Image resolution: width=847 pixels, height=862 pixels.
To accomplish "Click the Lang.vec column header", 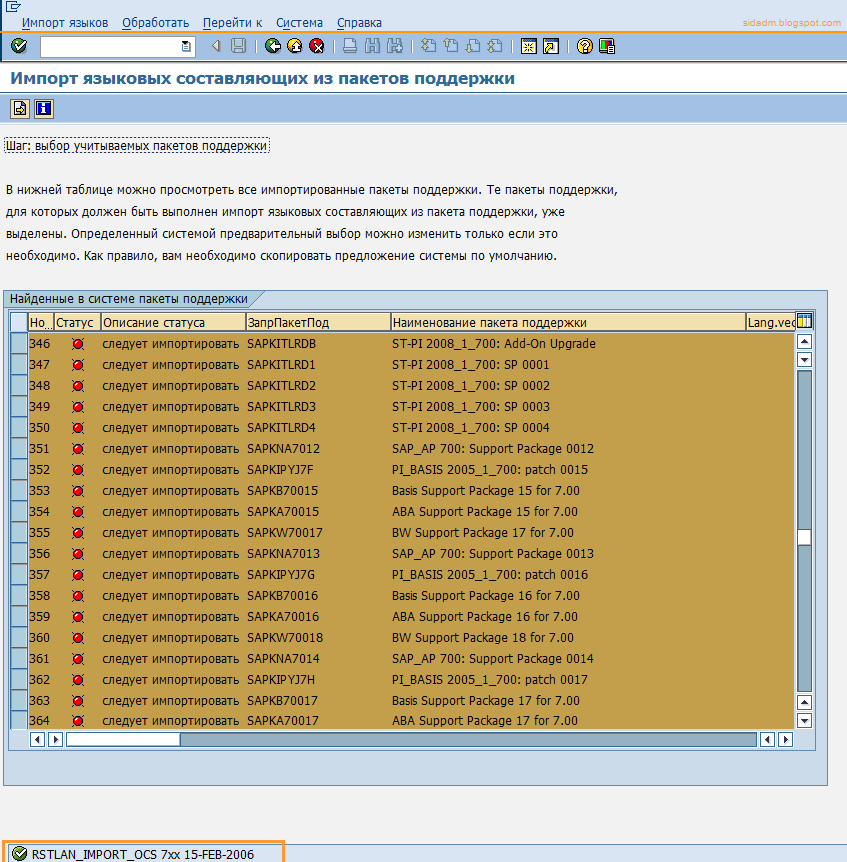I will [771, 322].
